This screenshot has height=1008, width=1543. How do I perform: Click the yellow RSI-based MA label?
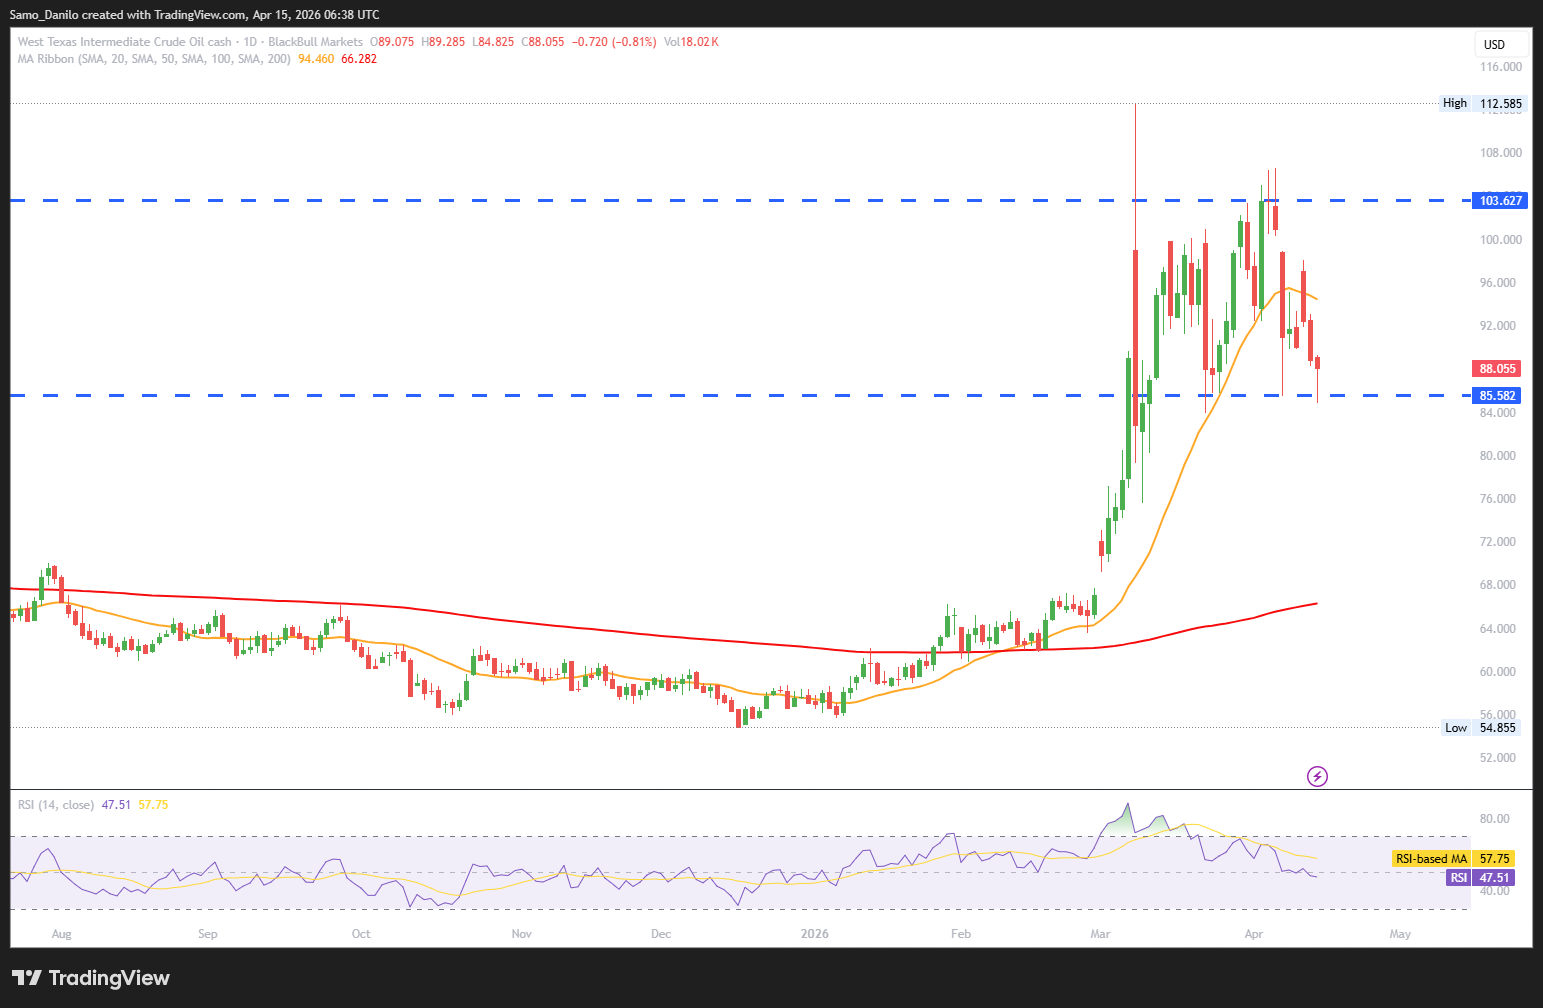click(x=1431, y=859)
